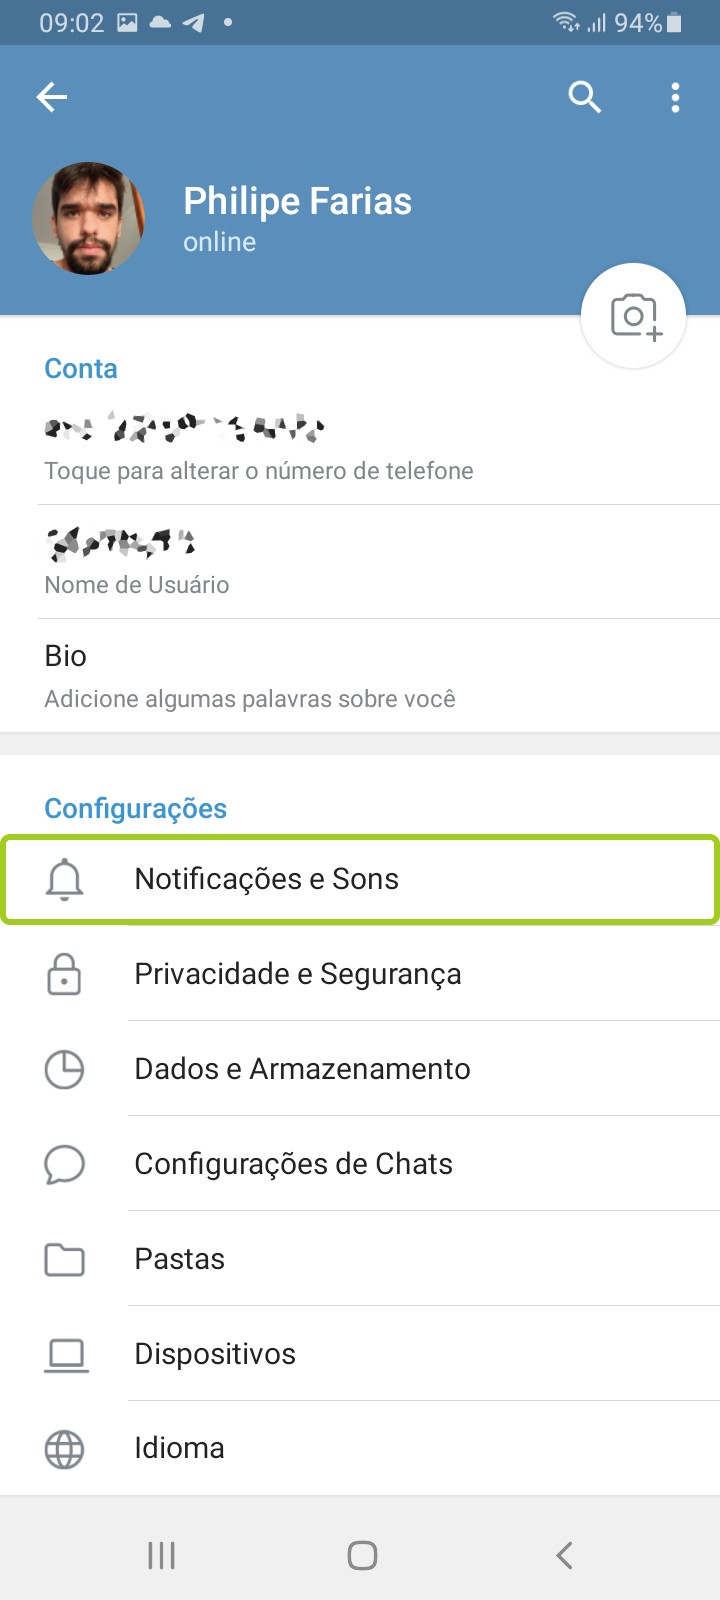Tap the folder icon for Pastas

point(65,1259)
